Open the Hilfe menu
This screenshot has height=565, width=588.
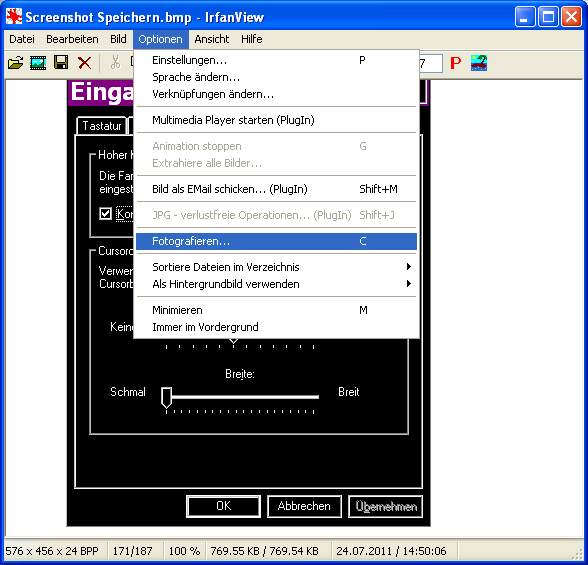click(252, 39)
